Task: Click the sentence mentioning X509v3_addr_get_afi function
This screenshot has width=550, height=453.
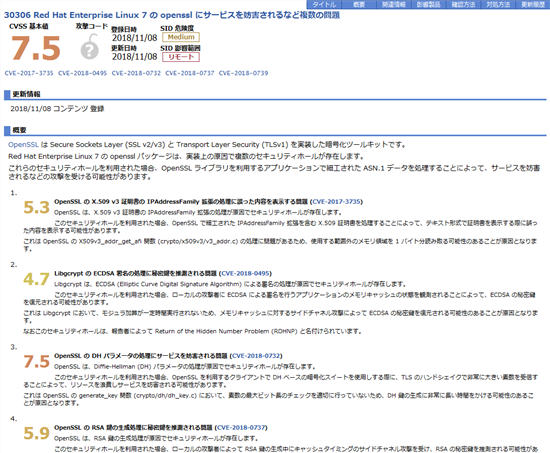Action: (280, 245)
